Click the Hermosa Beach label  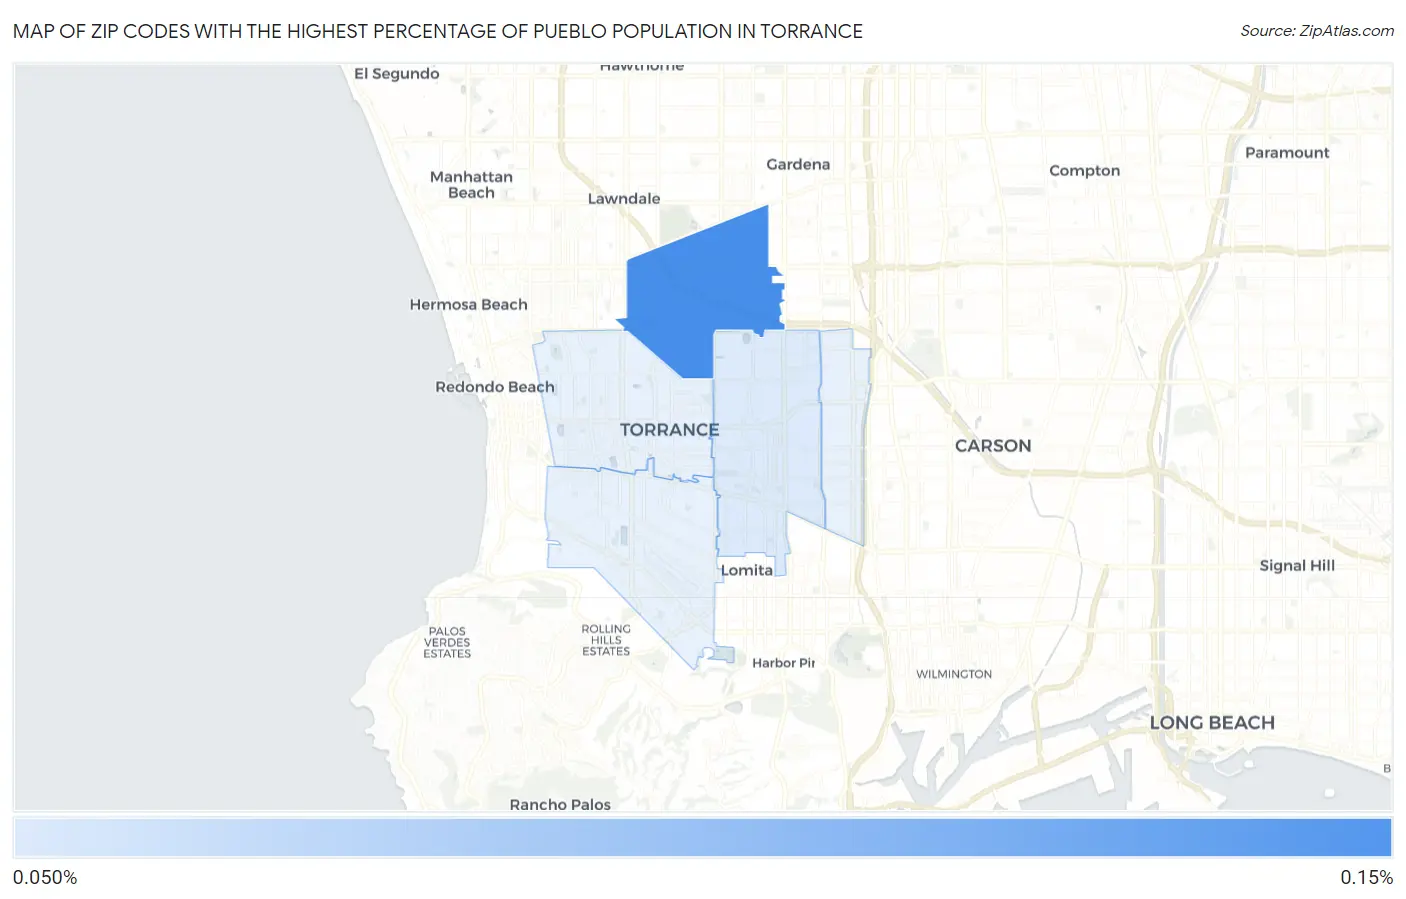(x=468, y=305)
